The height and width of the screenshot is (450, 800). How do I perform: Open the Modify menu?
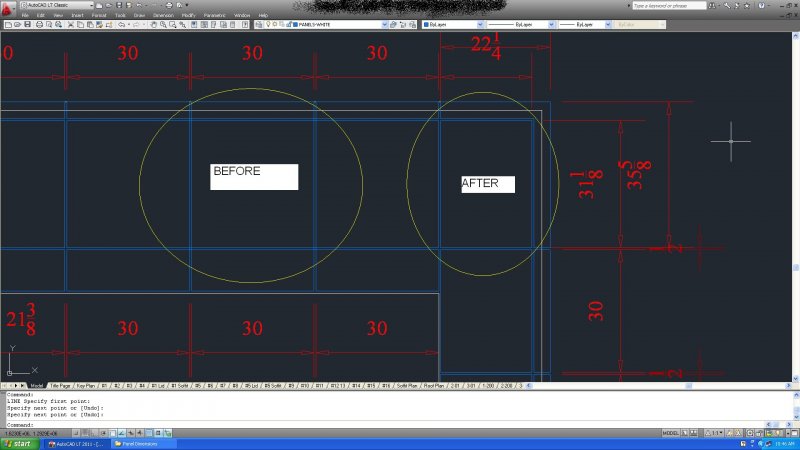(188, 15)
